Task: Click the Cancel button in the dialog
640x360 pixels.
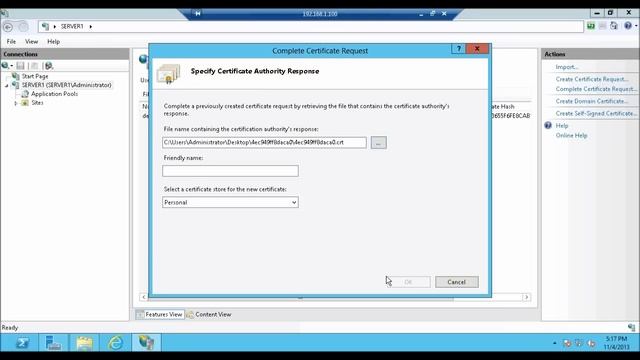Action: coord(456,282)
